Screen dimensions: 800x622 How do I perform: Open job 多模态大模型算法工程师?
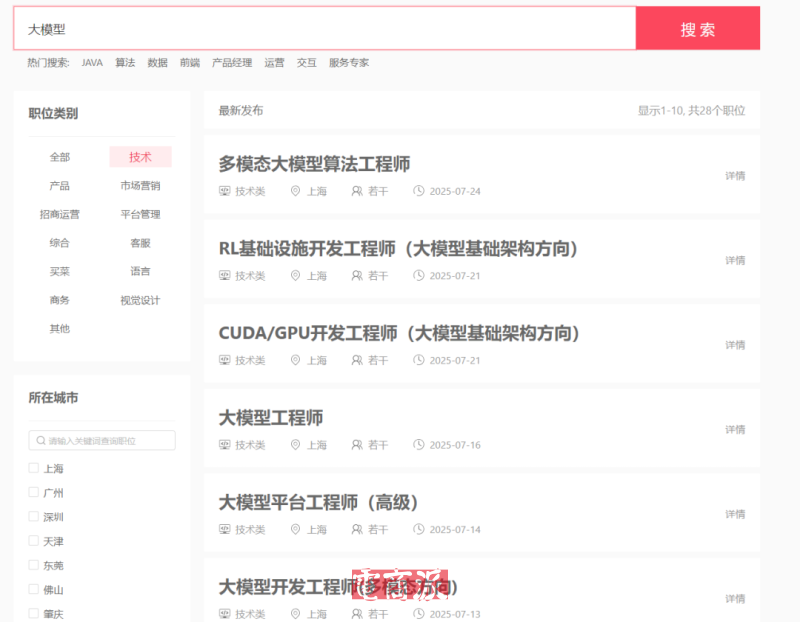pyautogui.click(x=314, y=164)
